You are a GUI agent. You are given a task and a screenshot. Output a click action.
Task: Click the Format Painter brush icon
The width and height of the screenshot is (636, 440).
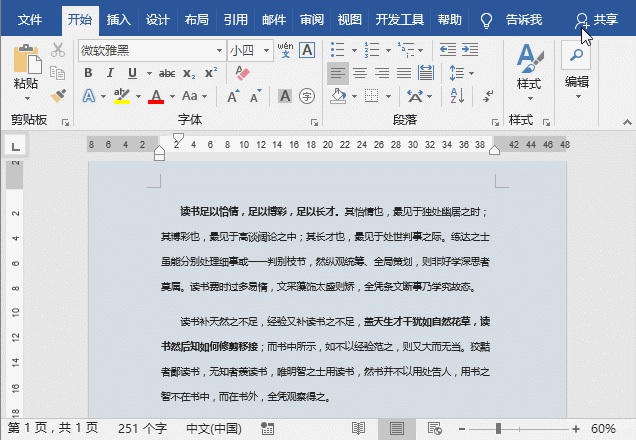pos(58,96)
